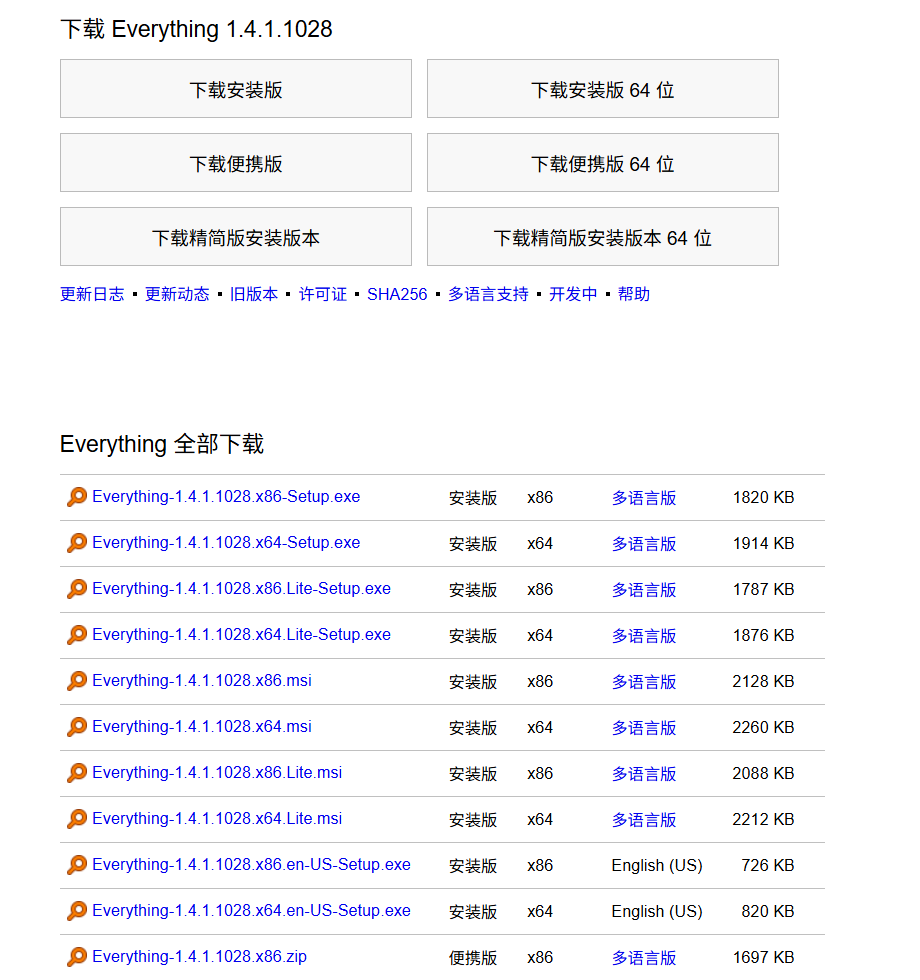Click the 2260 KB size value
Viewport: 920px width, 980px height.
[x=763, y=728]
